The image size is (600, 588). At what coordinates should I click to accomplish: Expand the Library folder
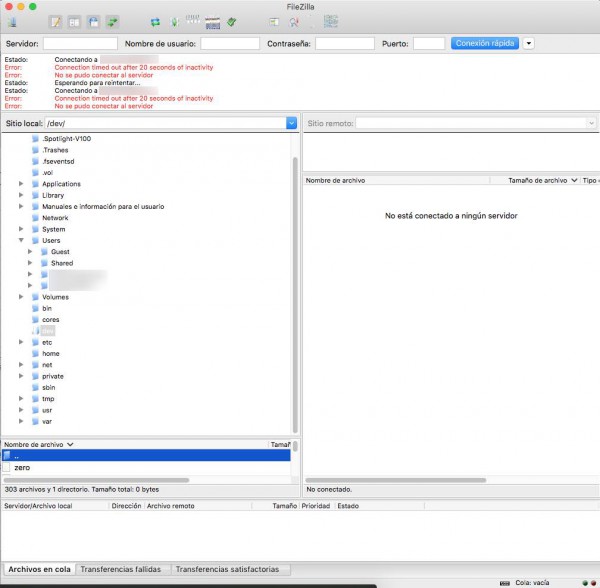(x=21, y=195)
